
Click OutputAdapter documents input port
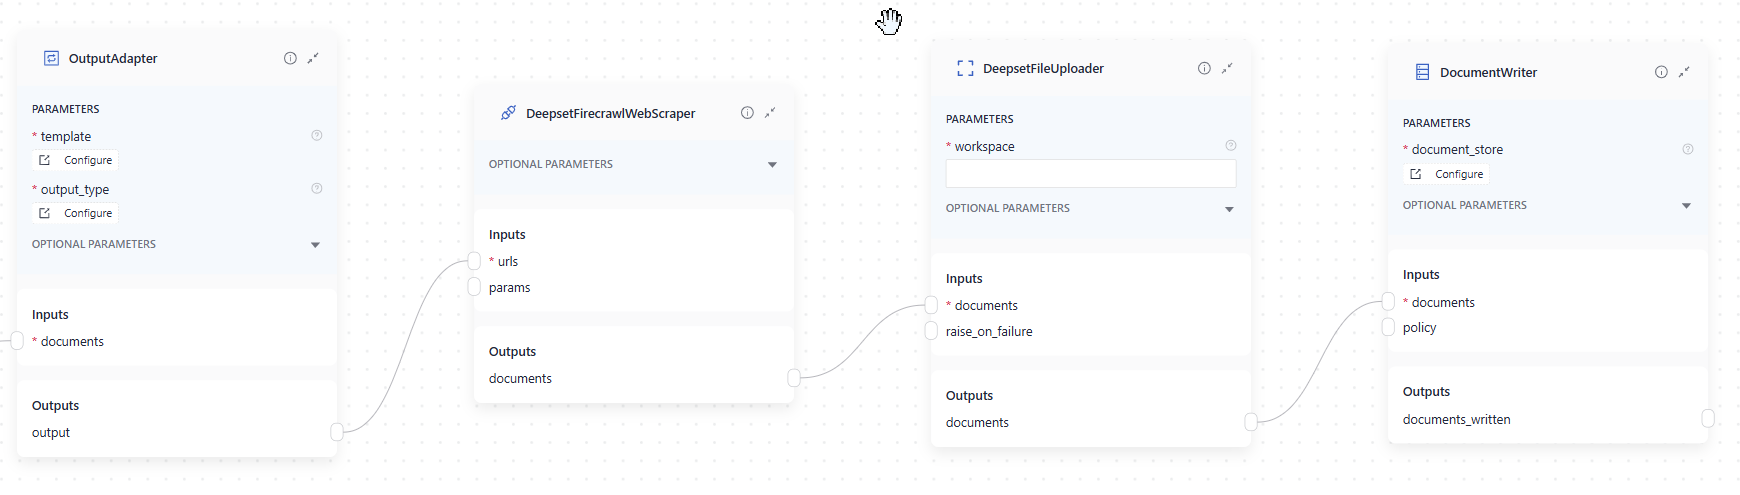click(17, 341)
